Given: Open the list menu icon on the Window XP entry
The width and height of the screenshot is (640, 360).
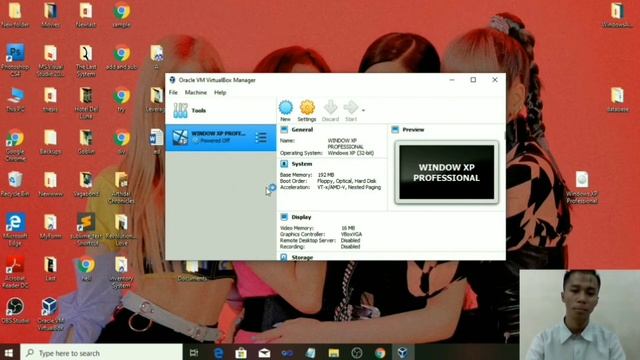Looking at the screenshot, I should click(x=261, y=138).
